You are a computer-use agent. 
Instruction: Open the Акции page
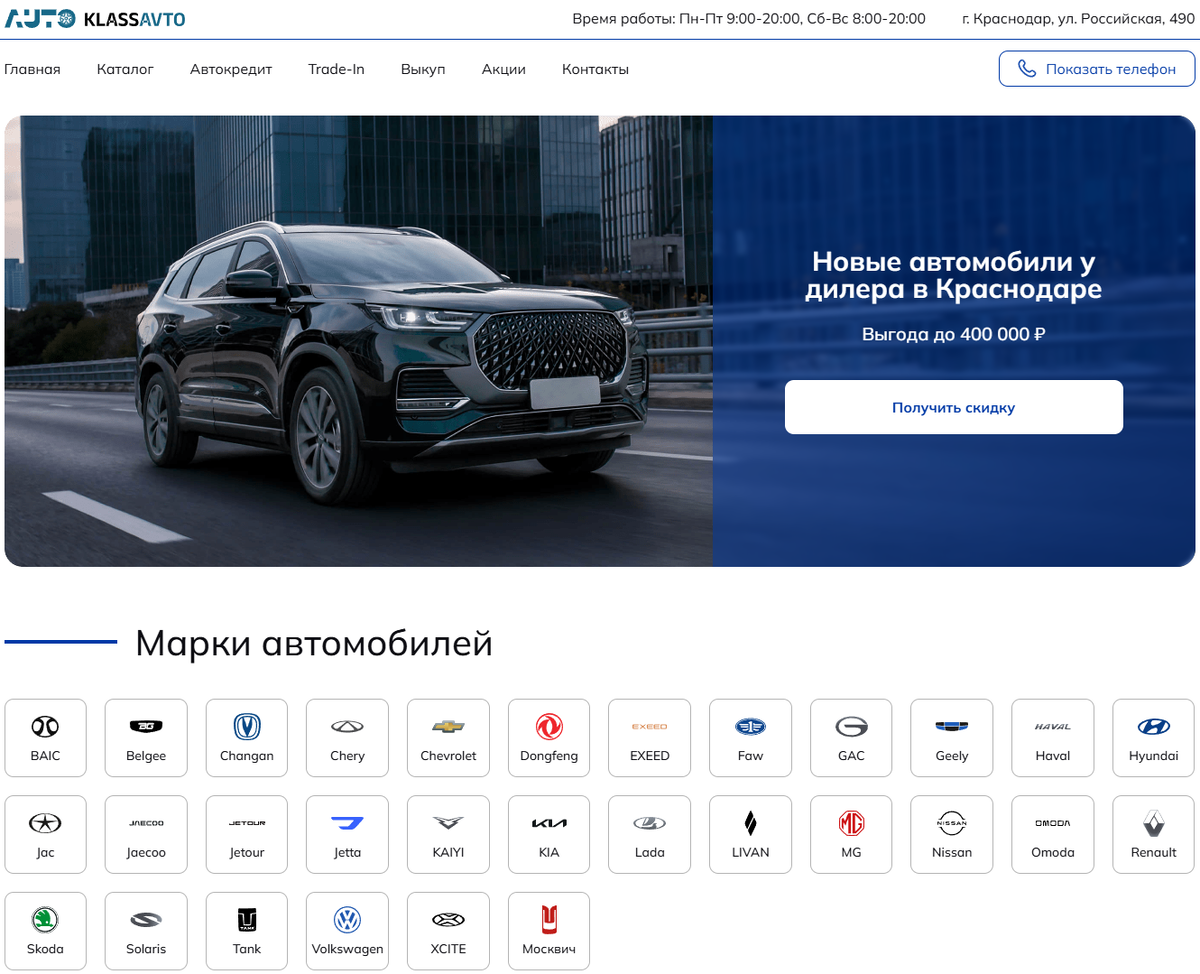pyautogui.click(x=504, y=69)
